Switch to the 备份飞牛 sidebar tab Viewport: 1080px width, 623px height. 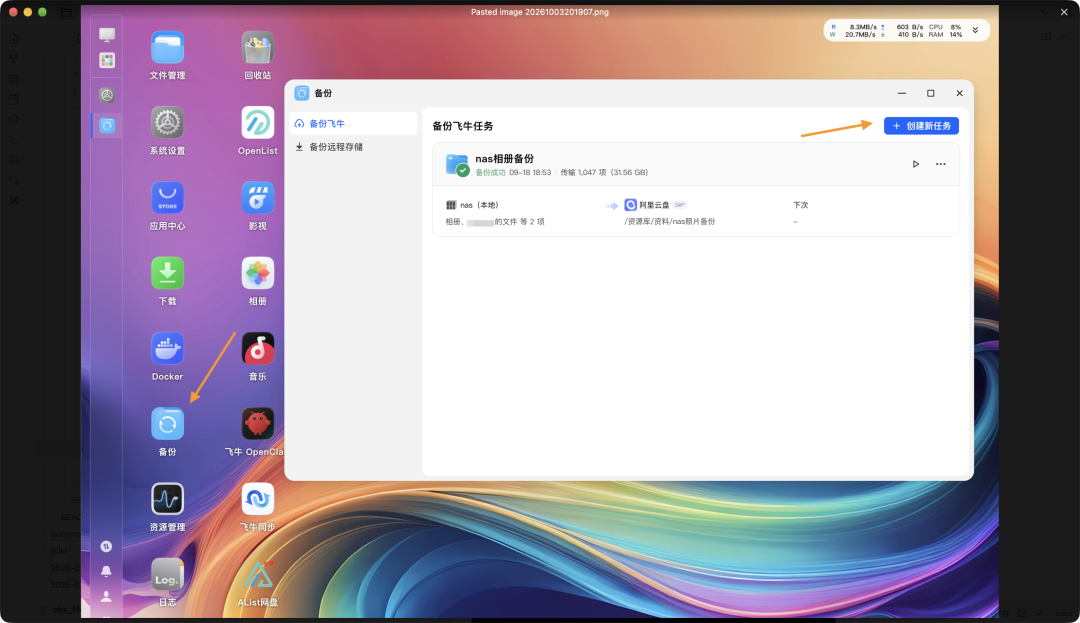click(x=353, y=124)
